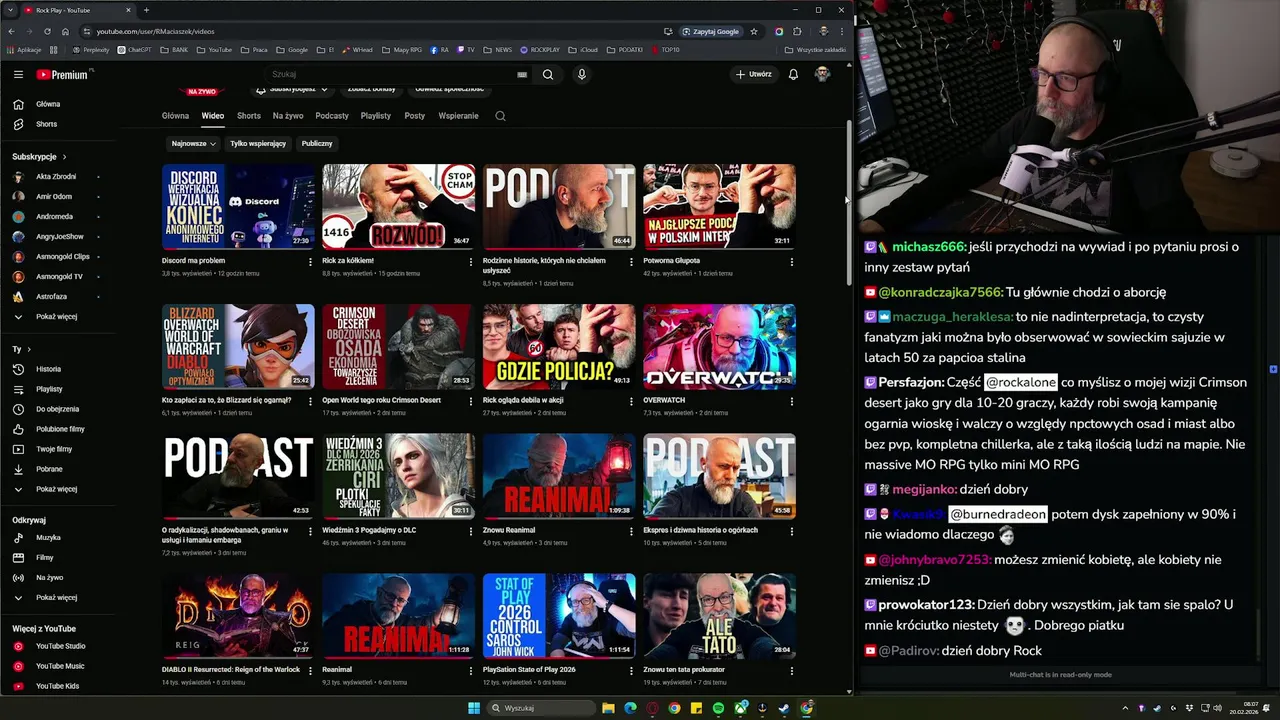Open the Akta Zbrodni subscription
This screenshot has width=1280, height=720.
pyautogui.click(x=55, y=176)
